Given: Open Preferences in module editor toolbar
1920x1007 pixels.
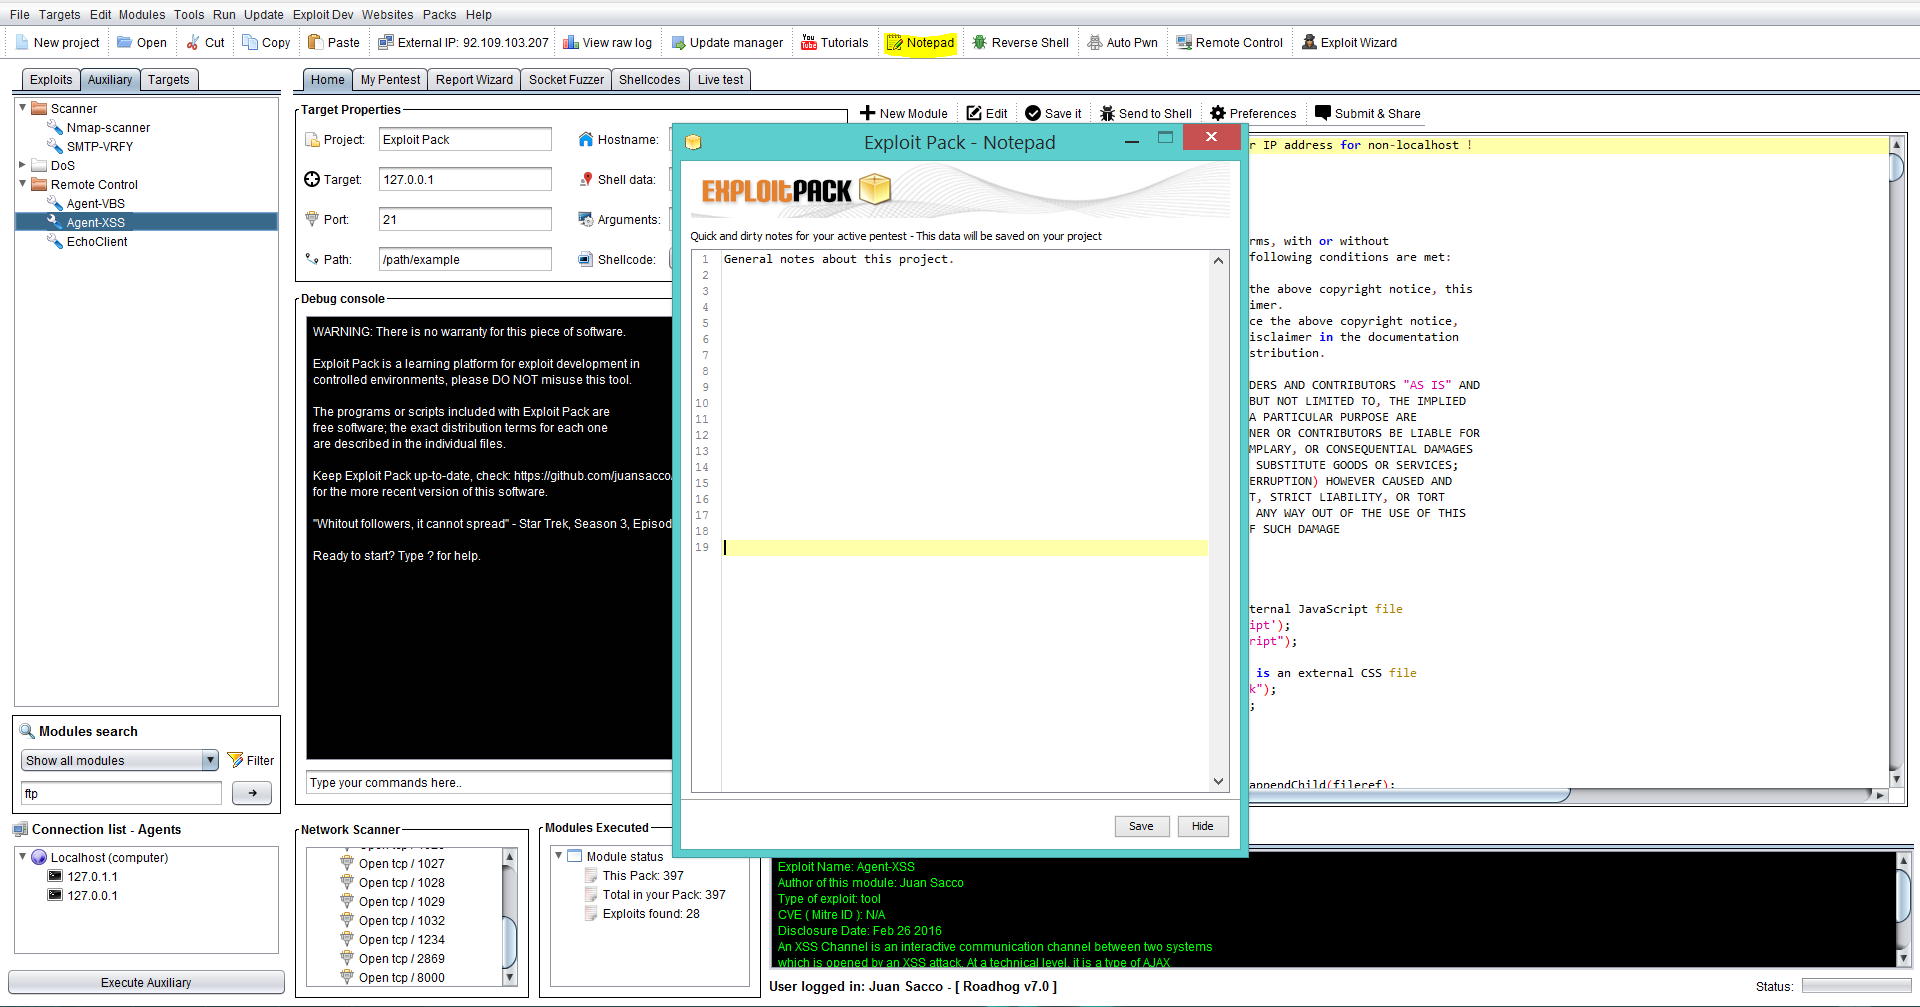Looking at the screenshot, I should [1253, 114].
